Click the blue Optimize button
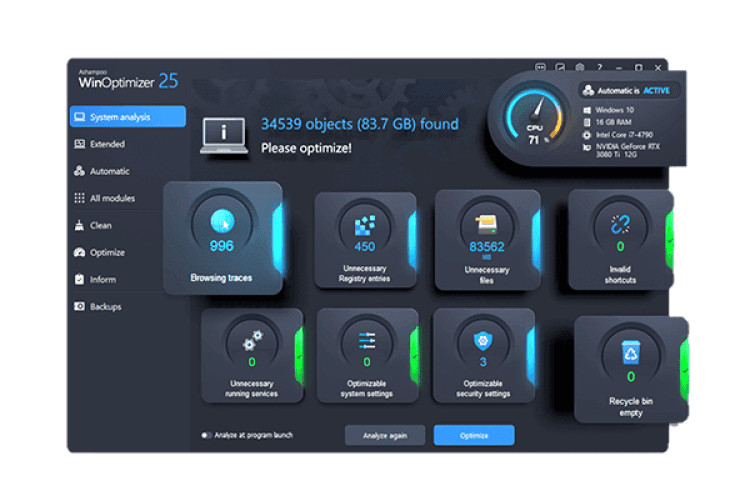Screen dimensions: 750x496 click(x=474, y=435)
